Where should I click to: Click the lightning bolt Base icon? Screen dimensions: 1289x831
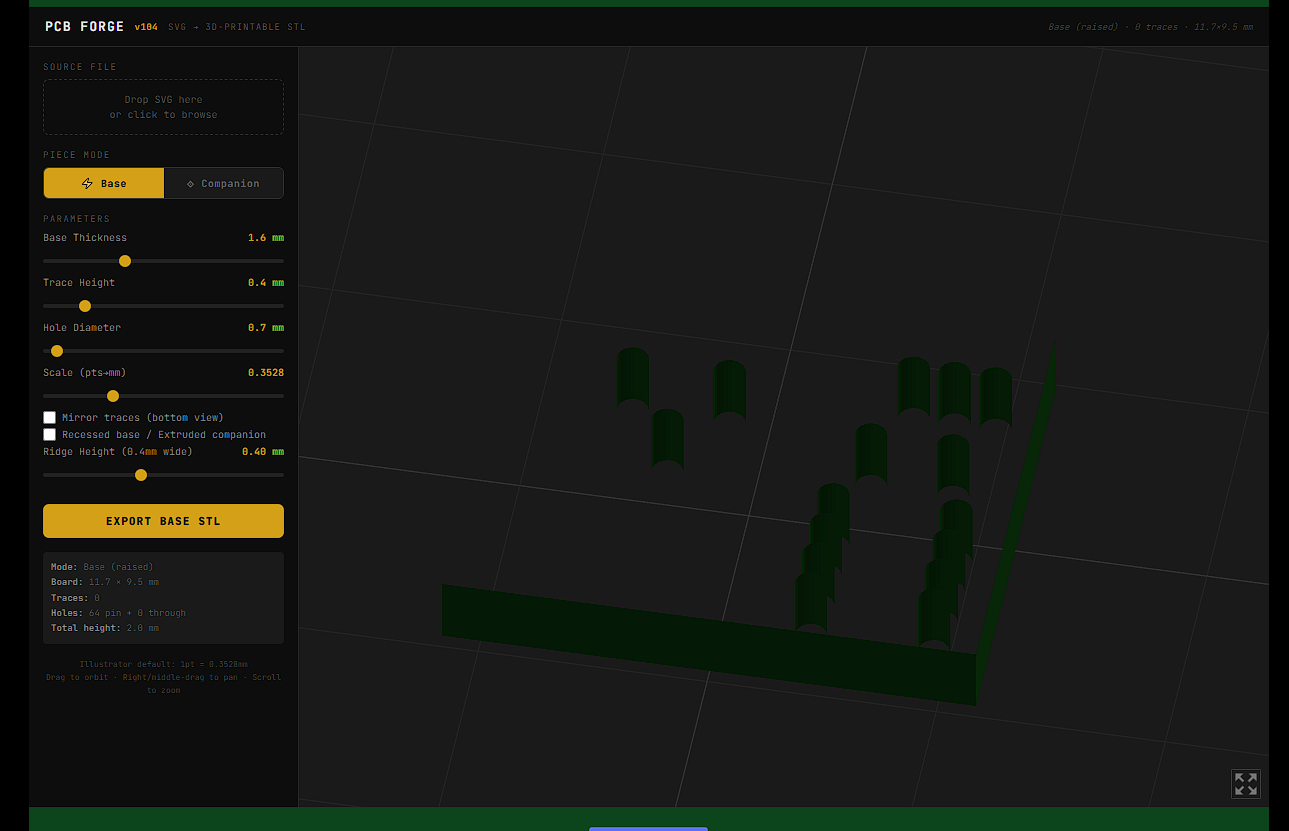coord(87,184)
